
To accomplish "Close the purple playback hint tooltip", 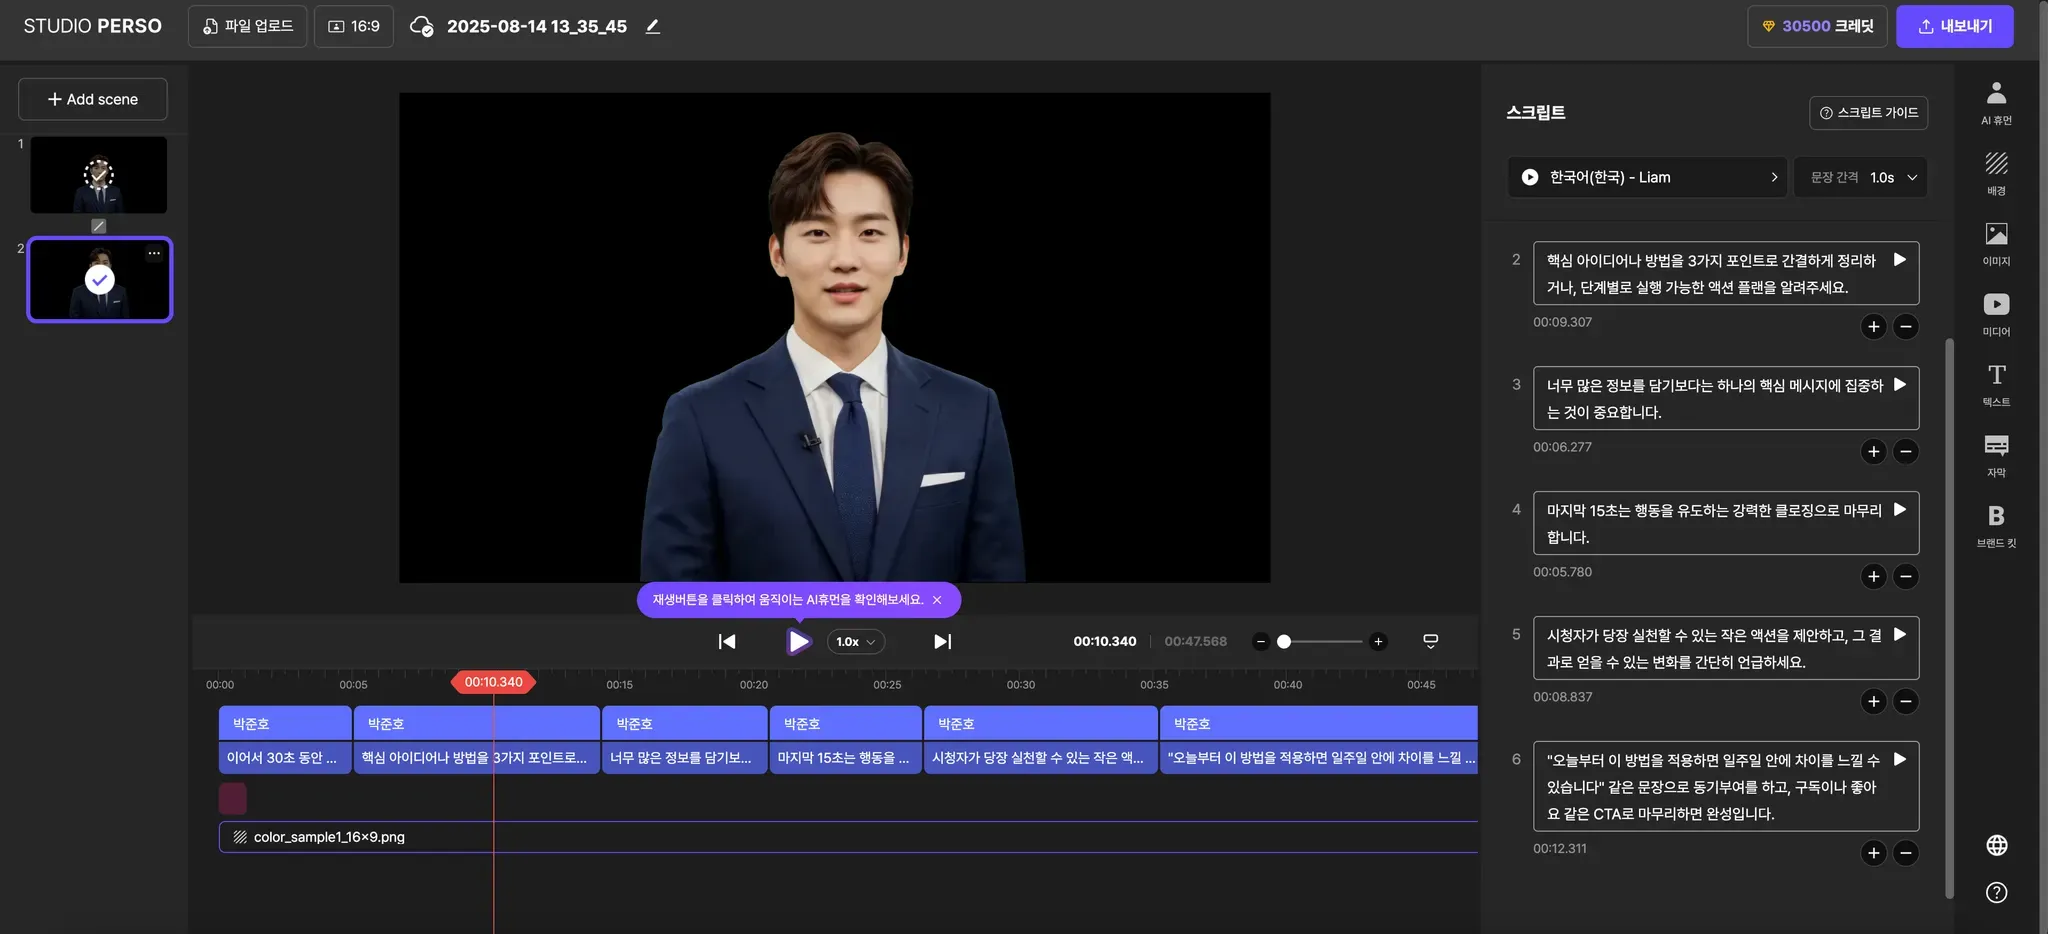I will (937, 600).
